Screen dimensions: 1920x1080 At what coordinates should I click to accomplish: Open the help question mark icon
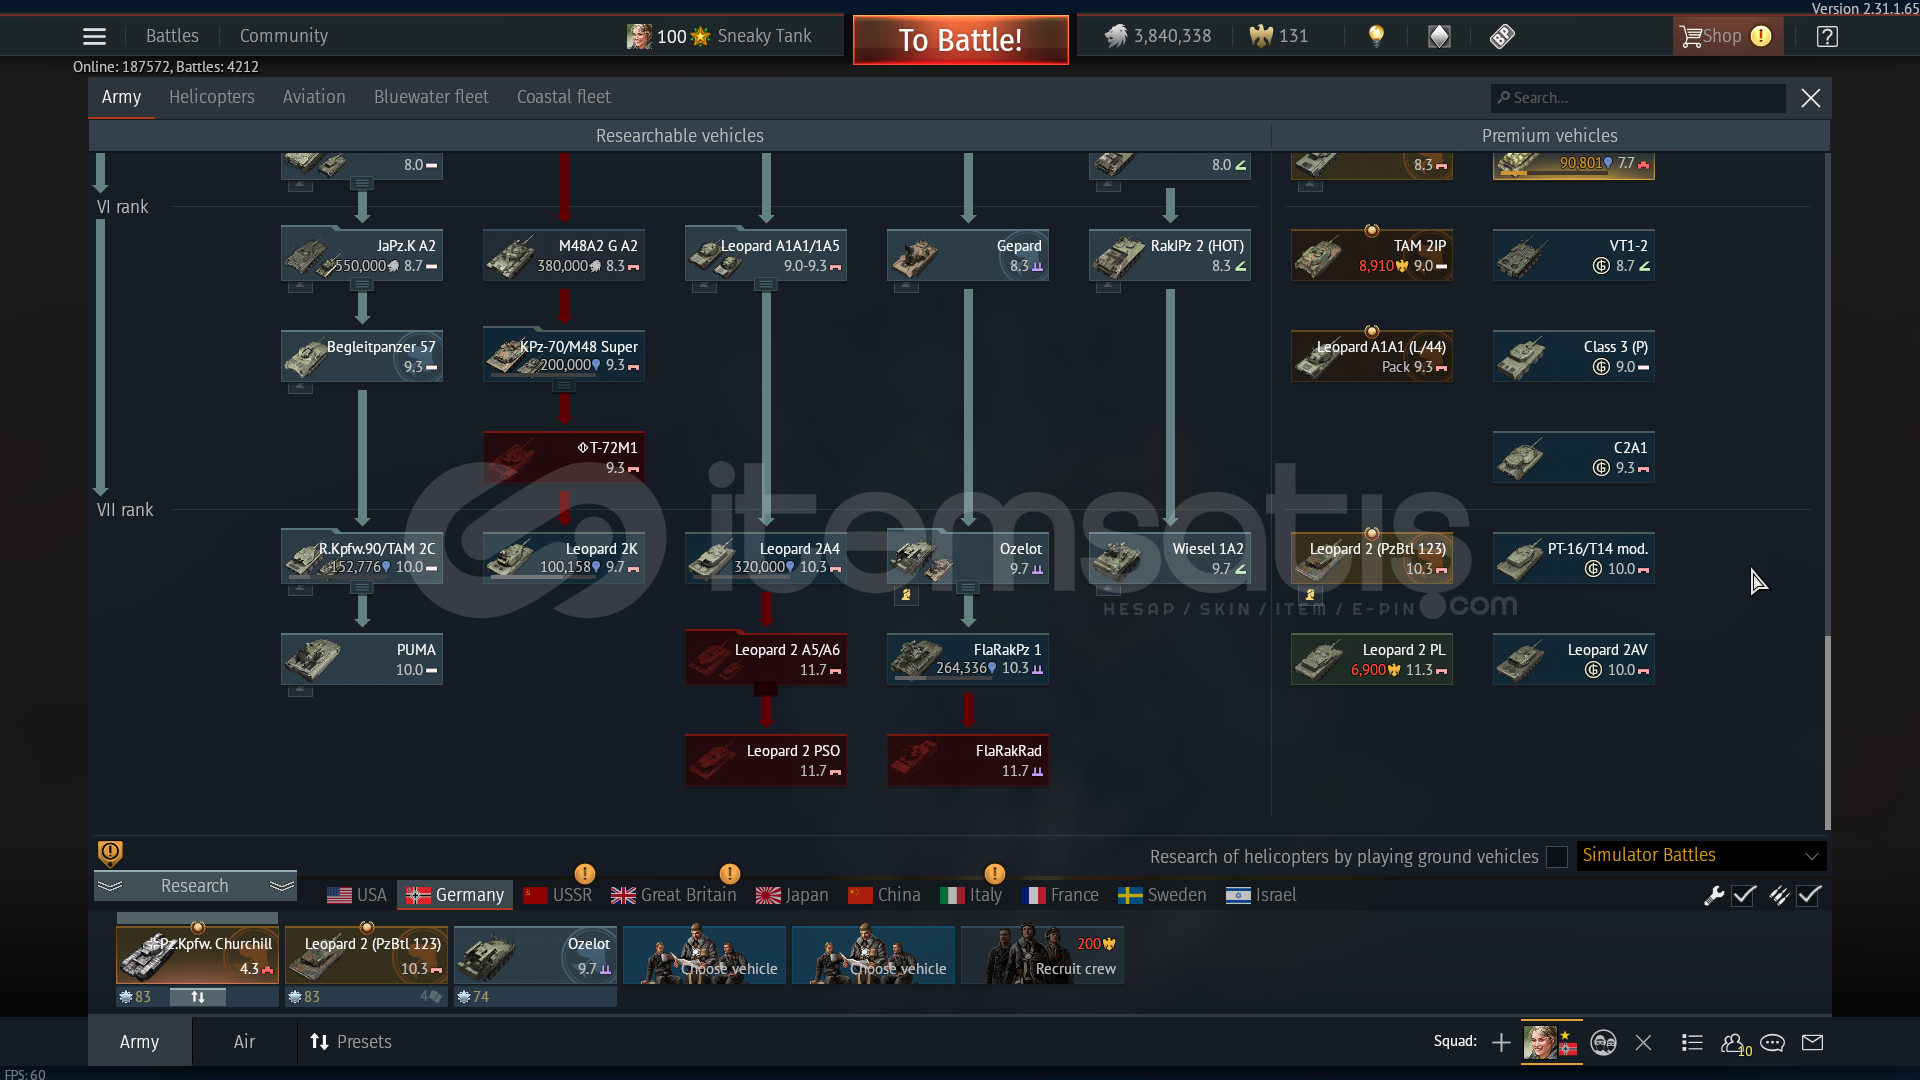click(x=1827, y=36)
